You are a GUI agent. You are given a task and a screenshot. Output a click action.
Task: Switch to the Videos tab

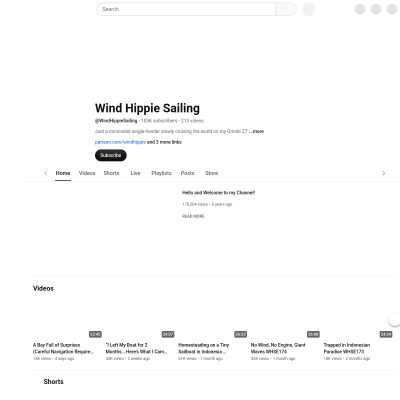coord(87,173)
